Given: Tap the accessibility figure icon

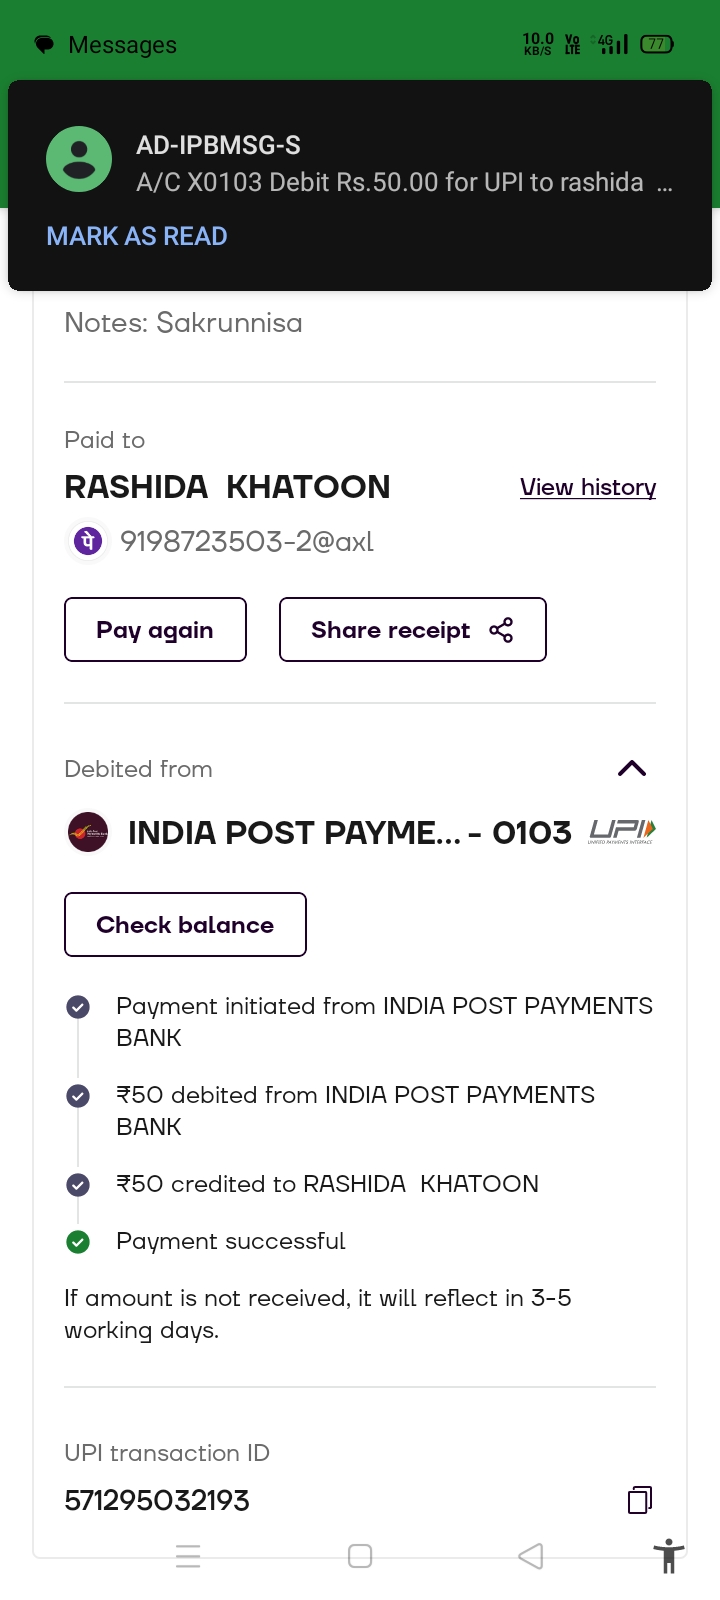Looking at the screenshot, I should (x=668, y=1556).
